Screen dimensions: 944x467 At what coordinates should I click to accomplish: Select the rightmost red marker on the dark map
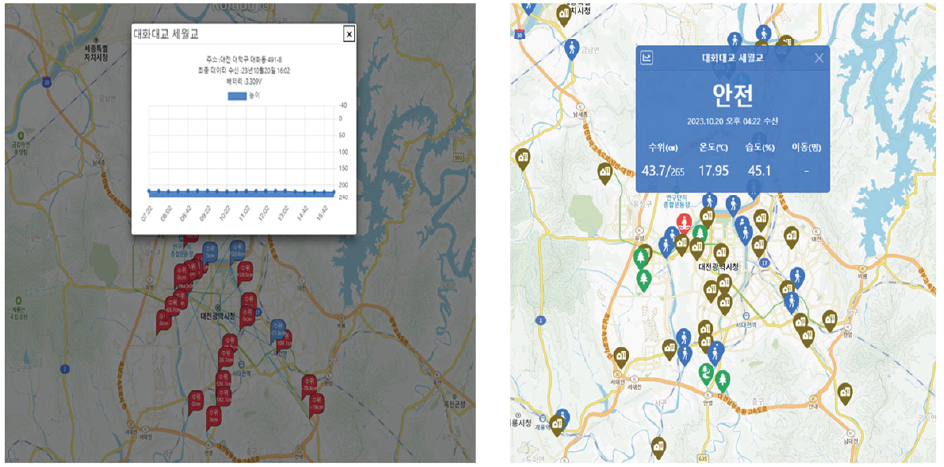click(x=318, y=401)
